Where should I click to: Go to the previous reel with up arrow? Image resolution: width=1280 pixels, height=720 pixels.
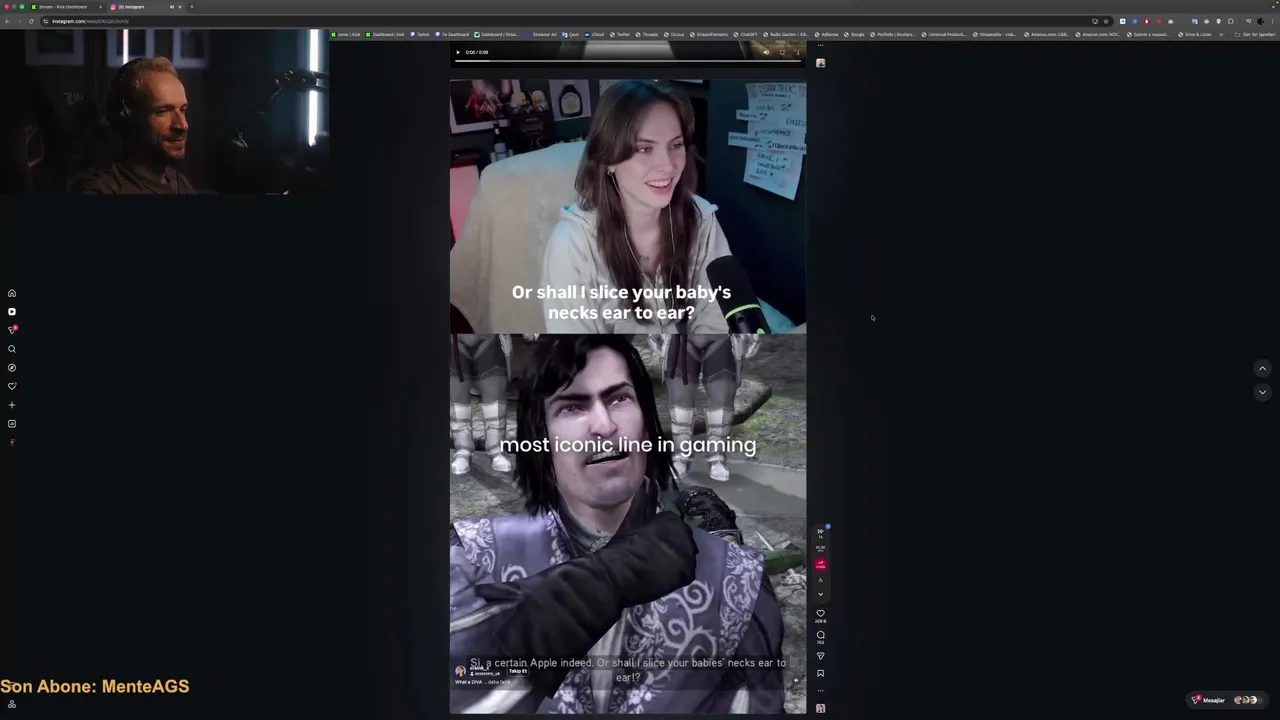point(1262,368)
